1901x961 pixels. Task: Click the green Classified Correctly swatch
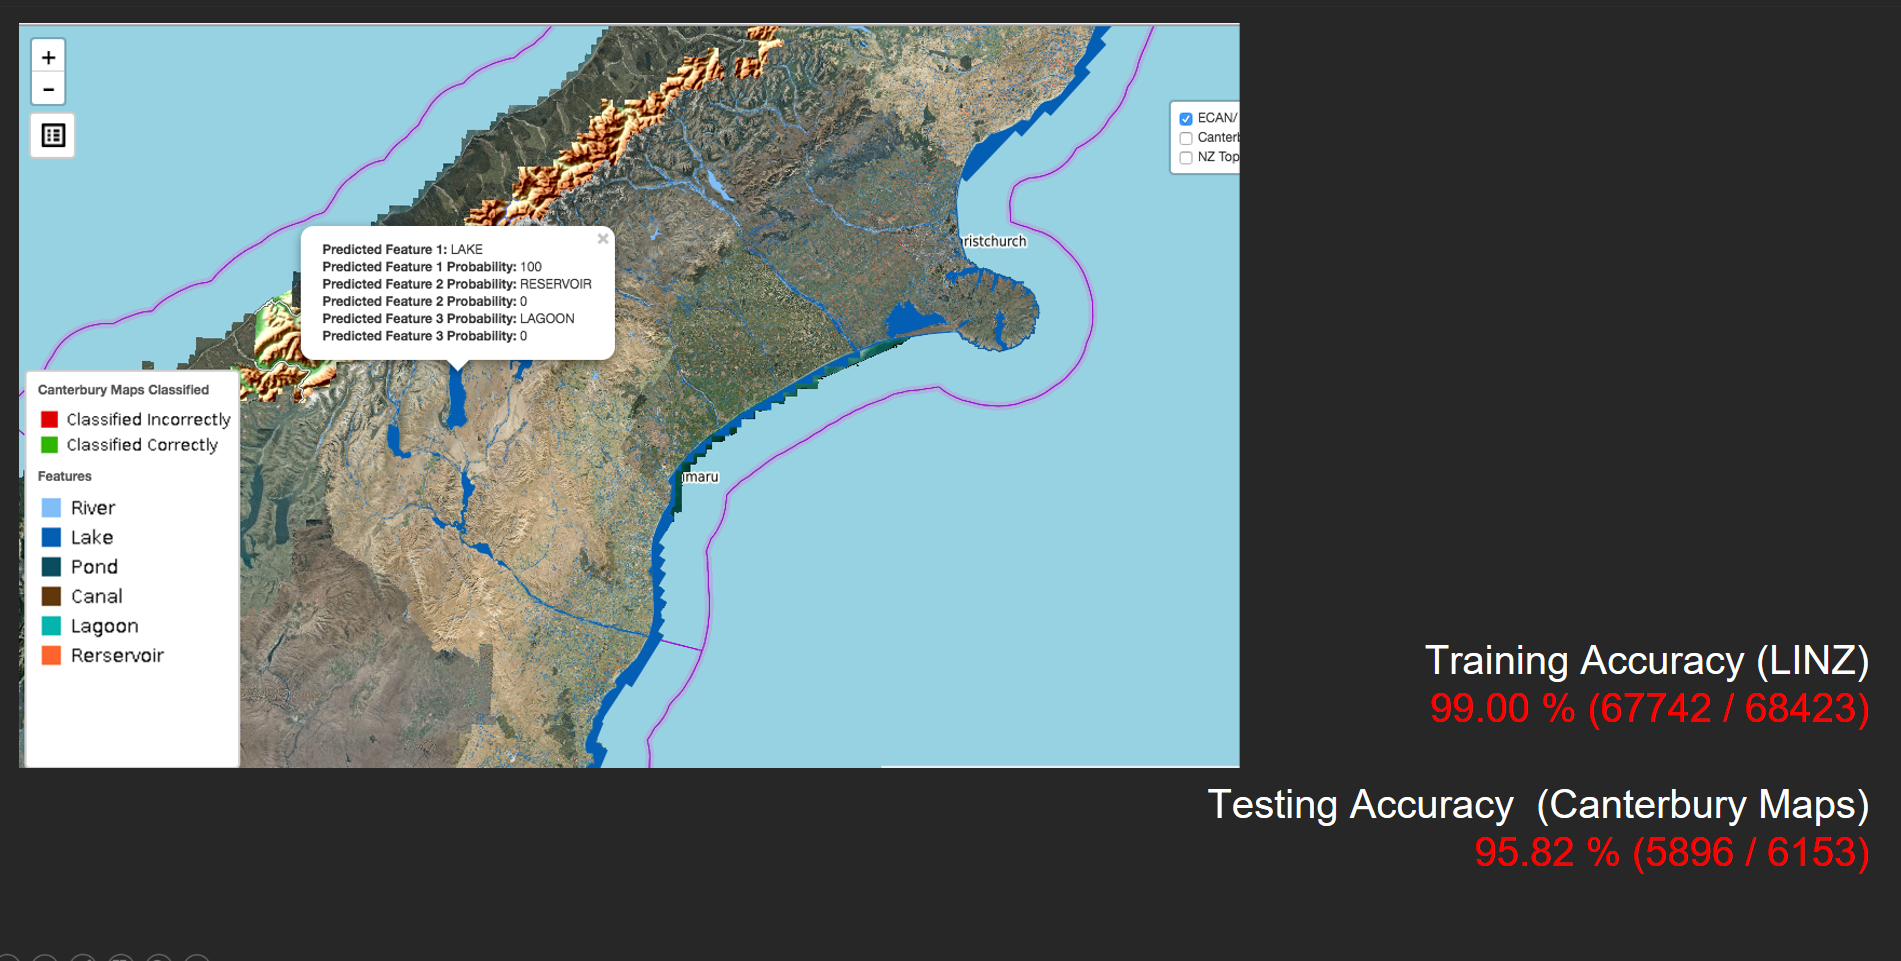49,445
